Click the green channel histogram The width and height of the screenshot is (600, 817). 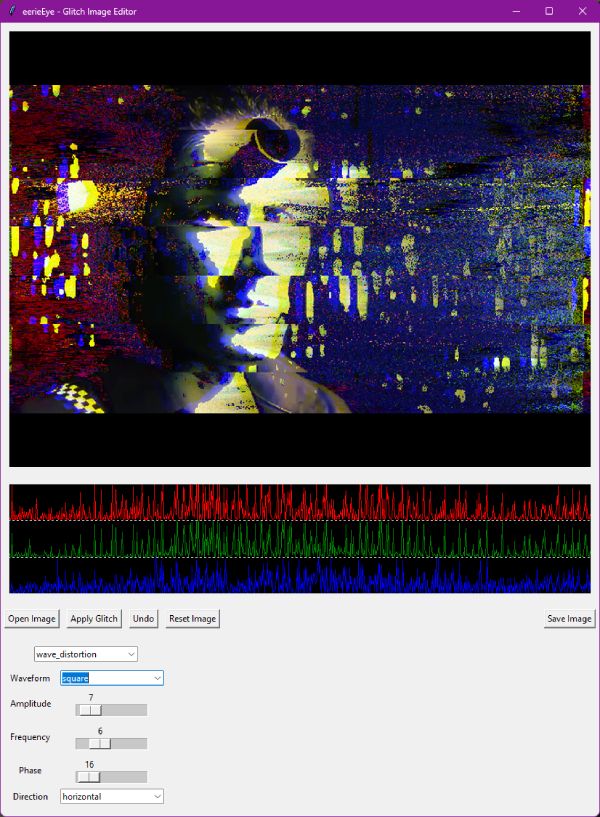300,539
